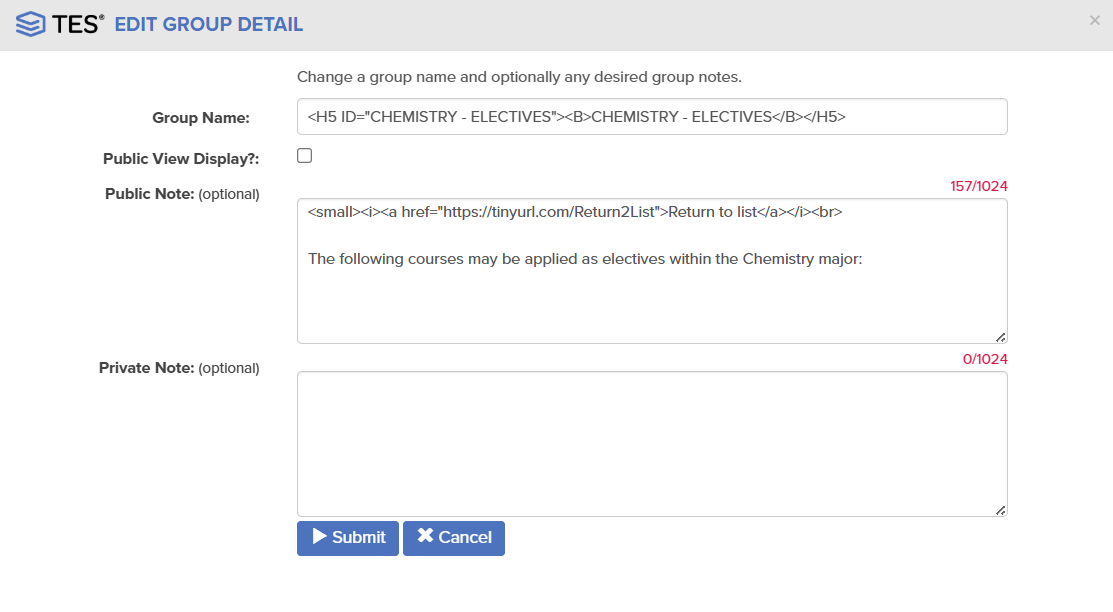Submit the group detail changes
This screenshot has height=612, width=1113.
point(348,538)
